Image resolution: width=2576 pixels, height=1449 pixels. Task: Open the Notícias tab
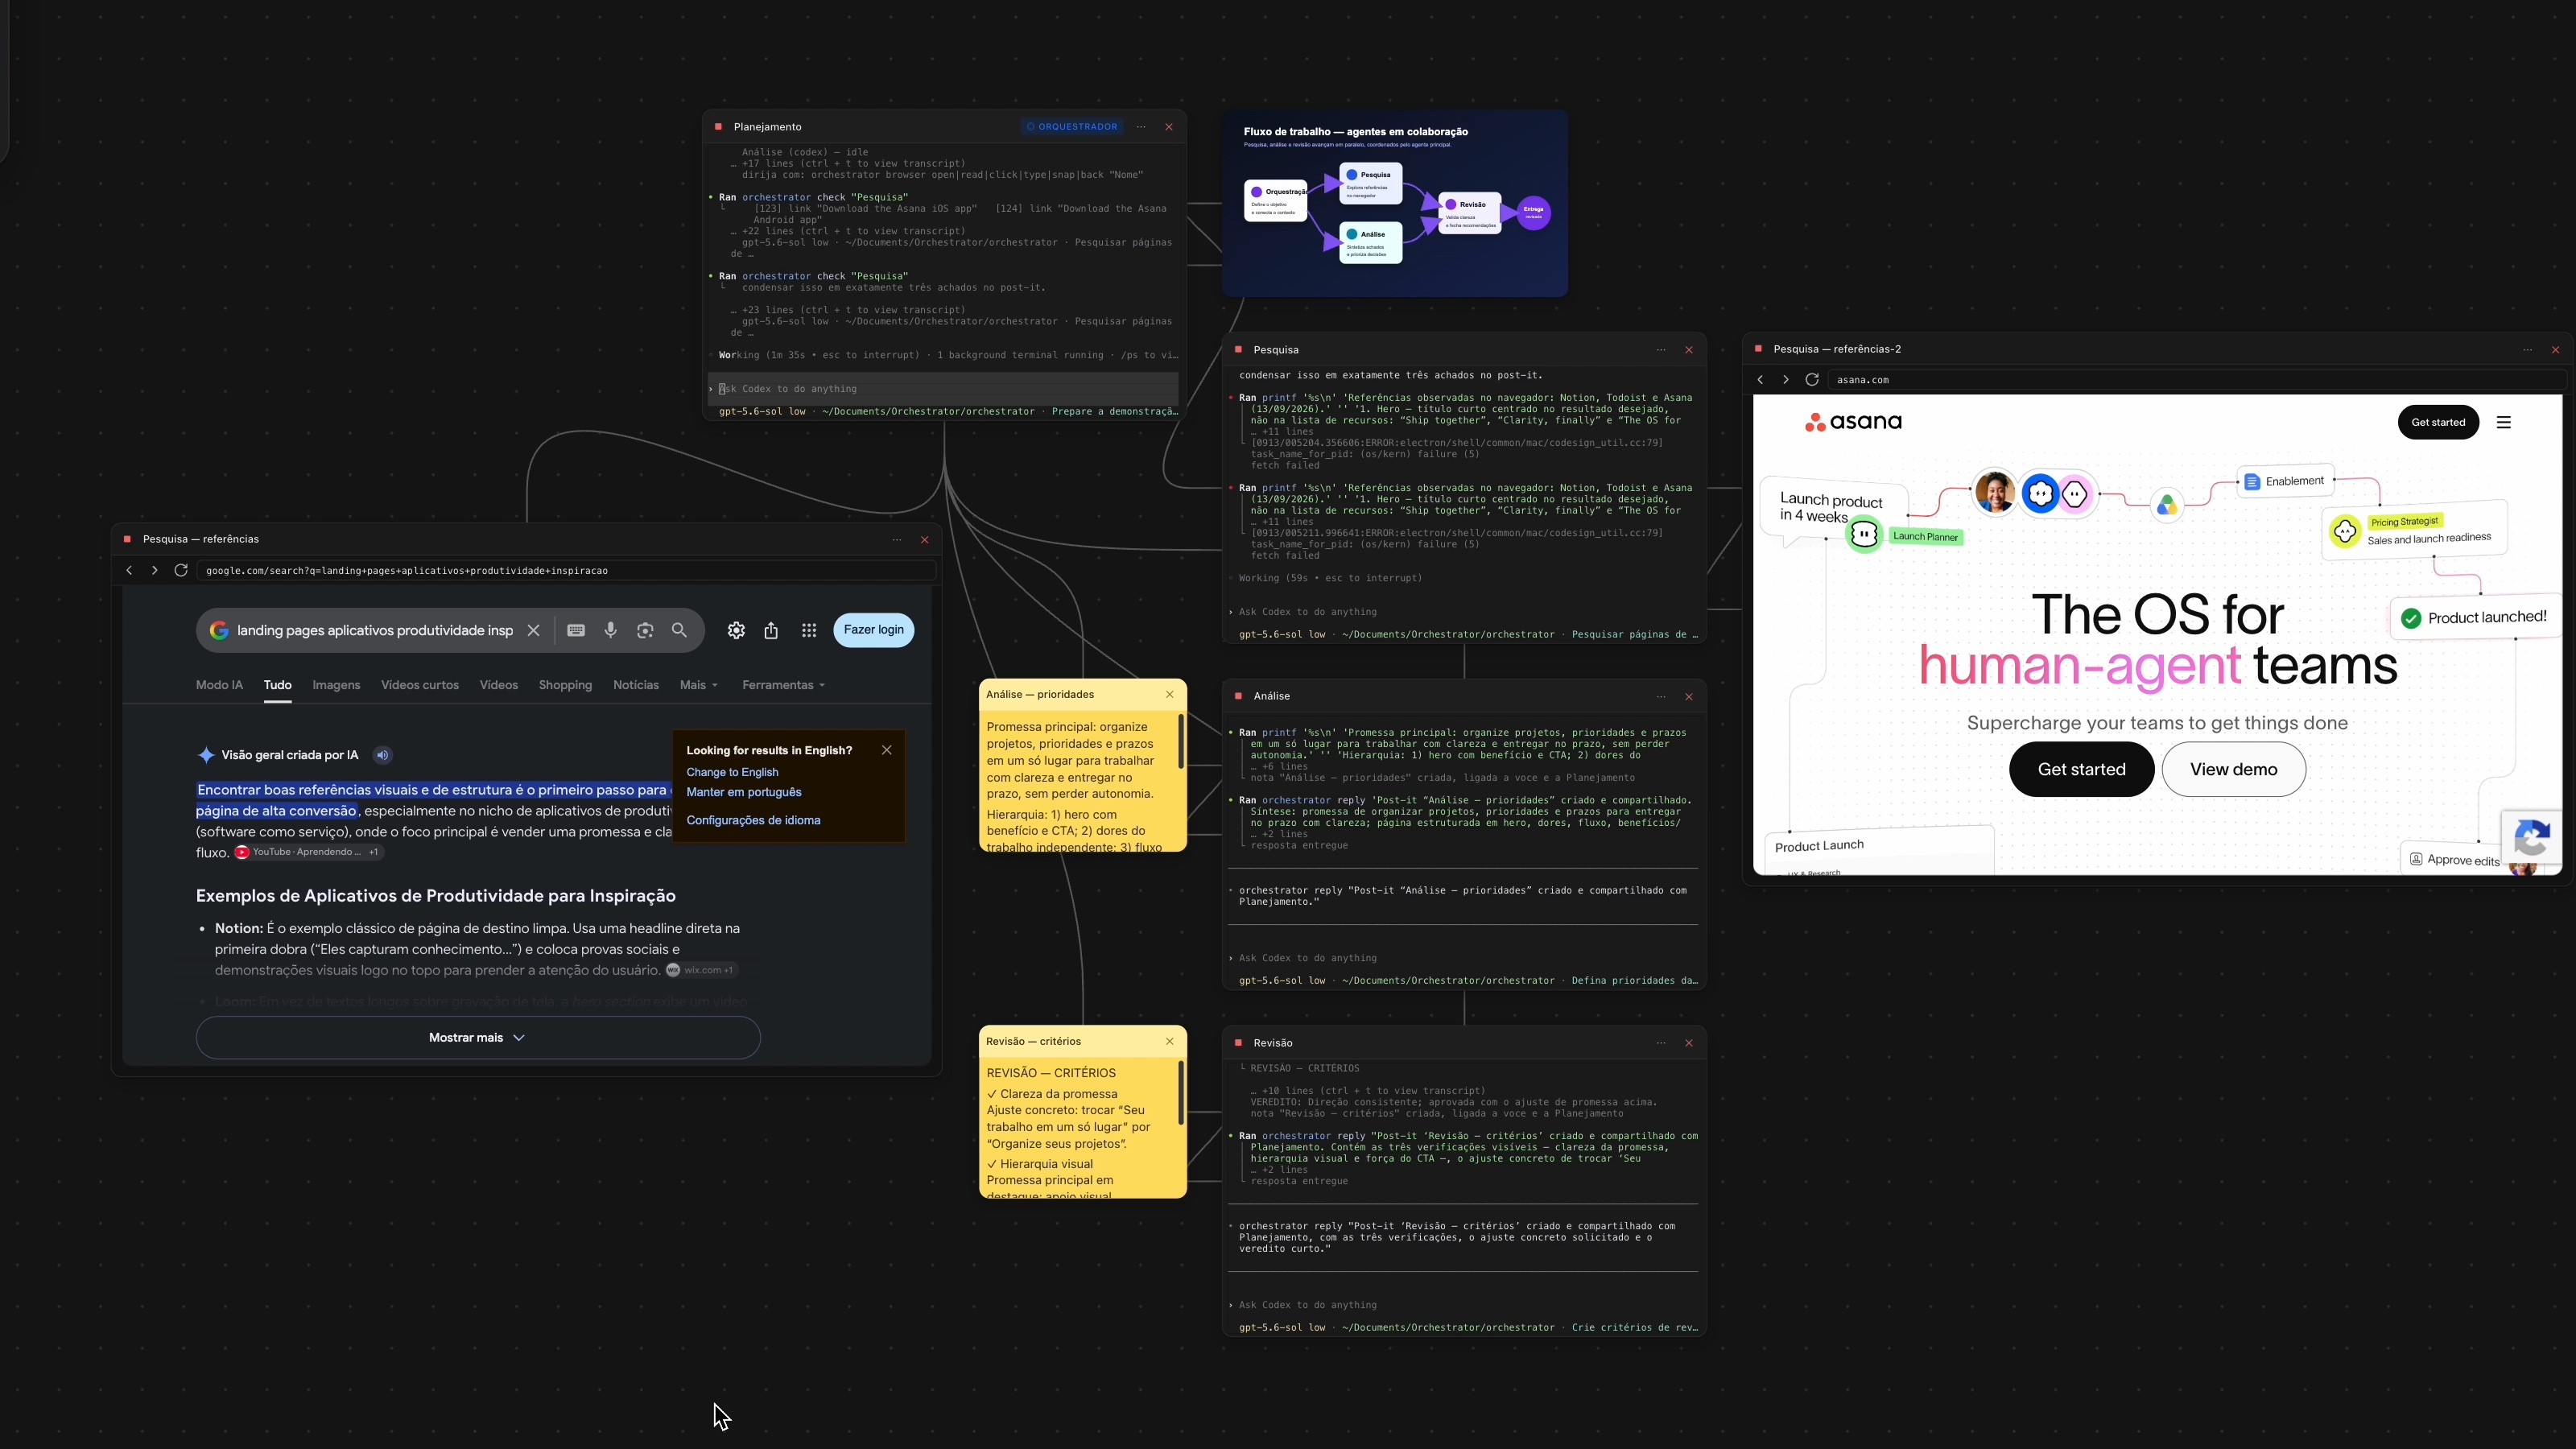[636, 685]
